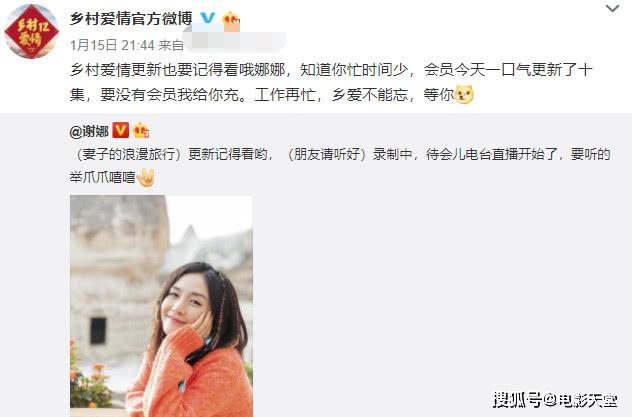The height and width of the screenshot is (417, 632).
Task: Click the post text starting with 乡村爱情更新也要记得看
Action: pos(331,82)
